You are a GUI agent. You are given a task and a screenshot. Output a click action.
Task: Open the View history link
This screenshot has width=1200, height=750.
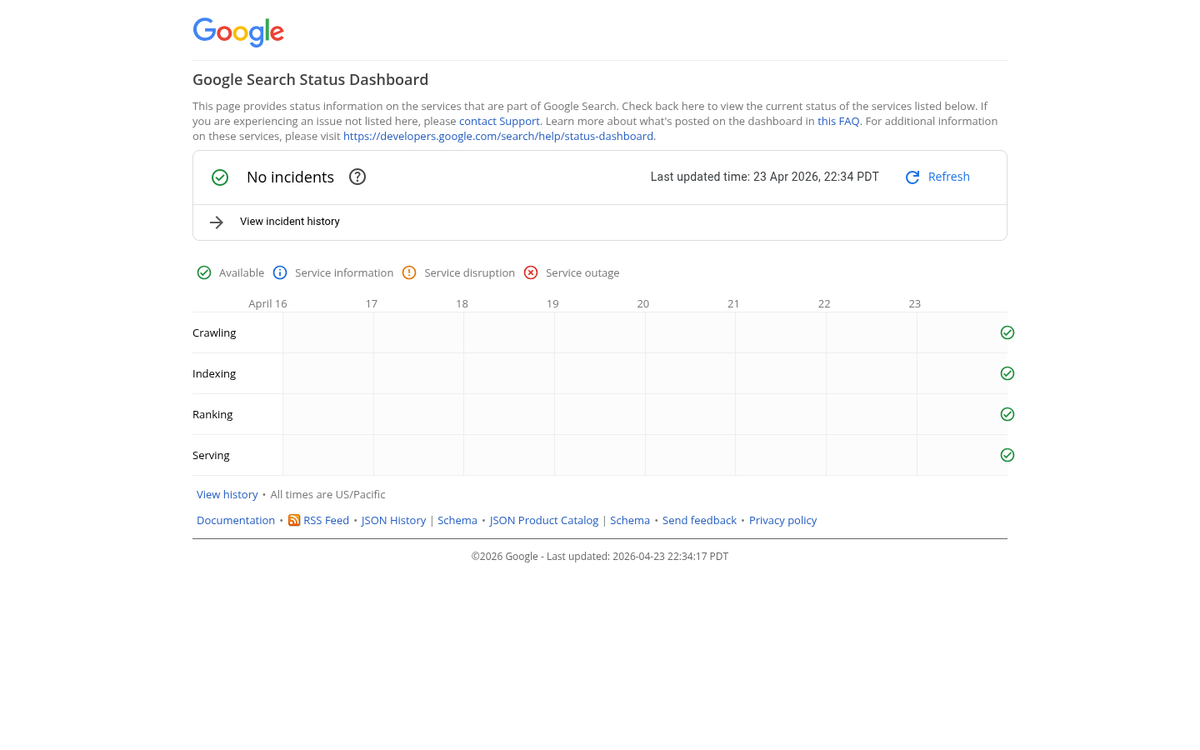[x=227, y=494]
